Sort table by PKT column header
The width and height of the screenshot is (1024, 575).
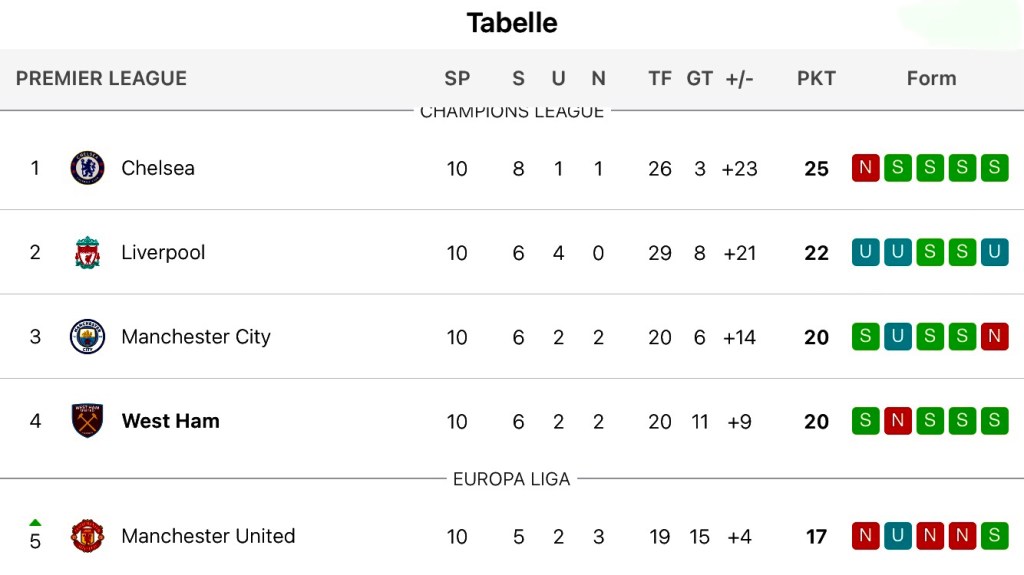click(x=816, y=78)
